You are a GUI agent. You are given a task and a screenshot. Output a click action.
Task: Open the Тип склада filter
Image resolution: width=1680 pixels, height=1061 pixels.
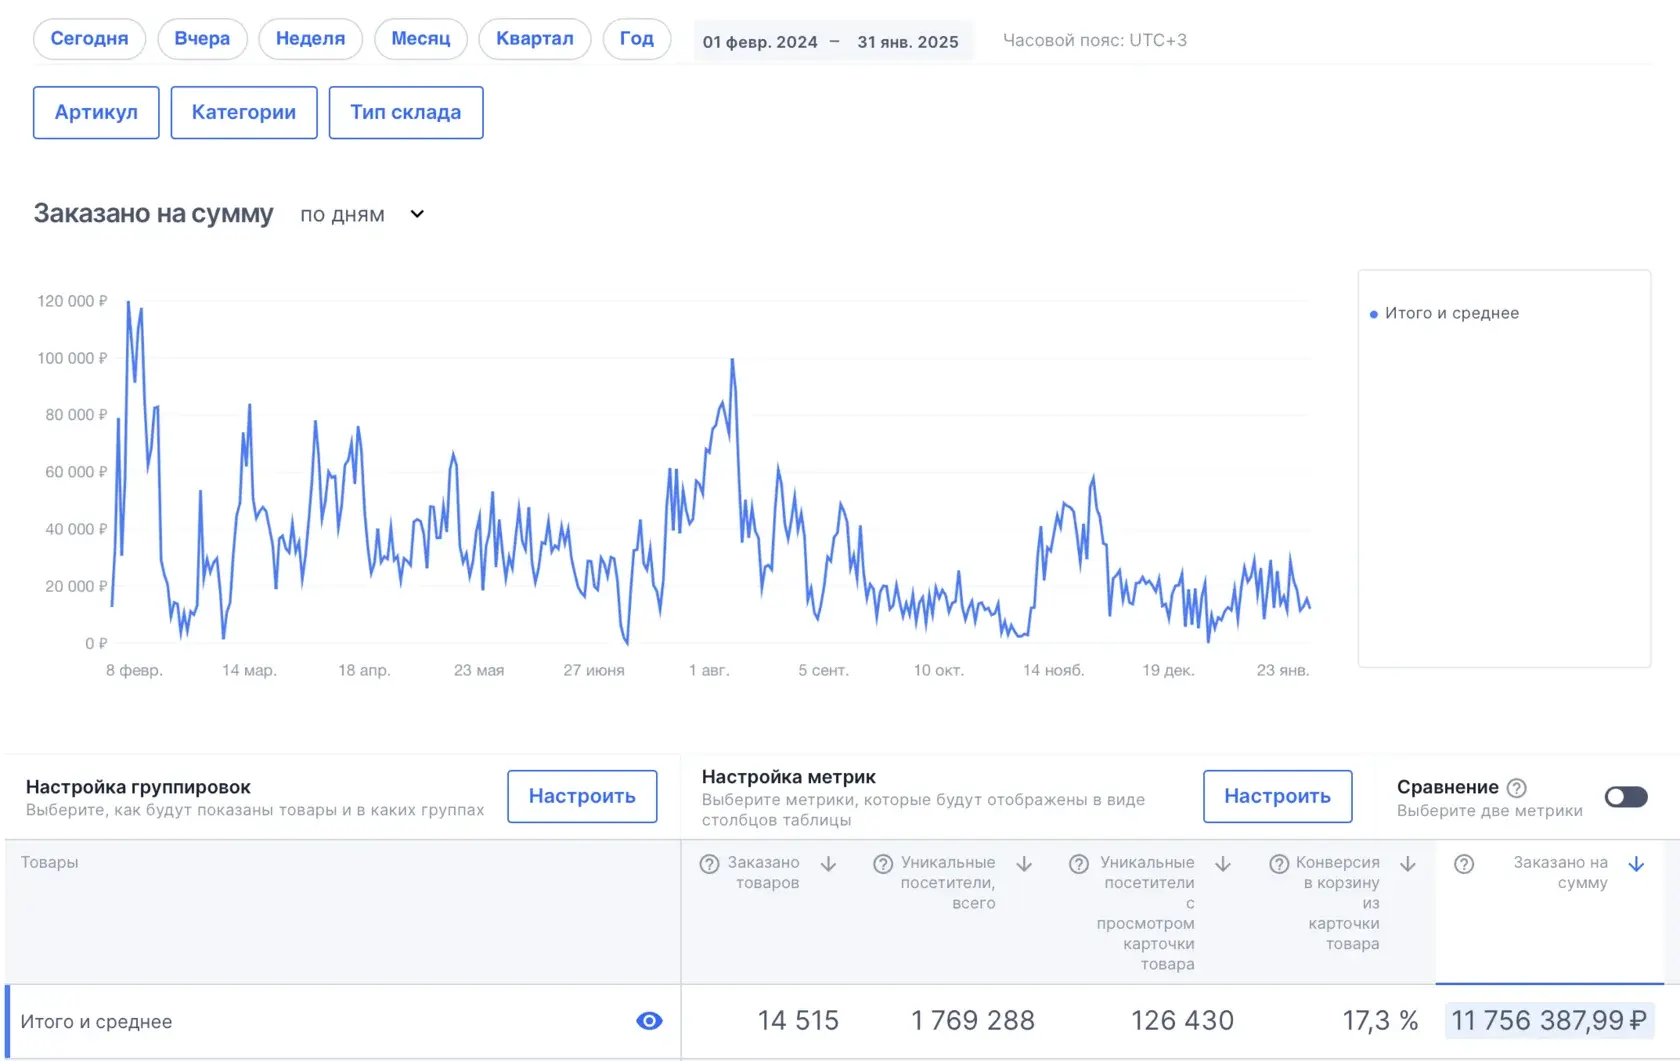406,112
